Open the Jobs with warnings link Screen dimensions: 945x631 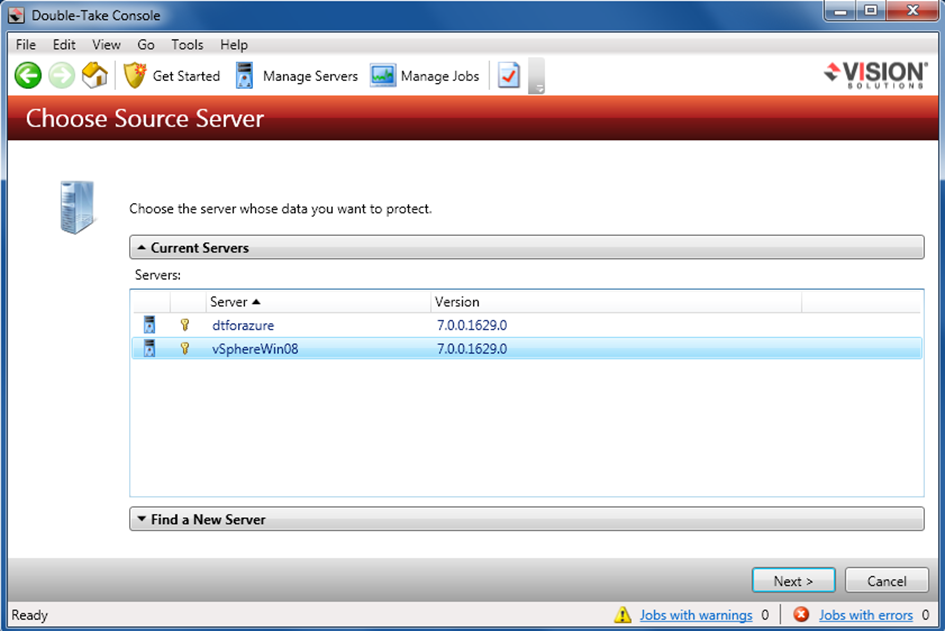[696, 615]
